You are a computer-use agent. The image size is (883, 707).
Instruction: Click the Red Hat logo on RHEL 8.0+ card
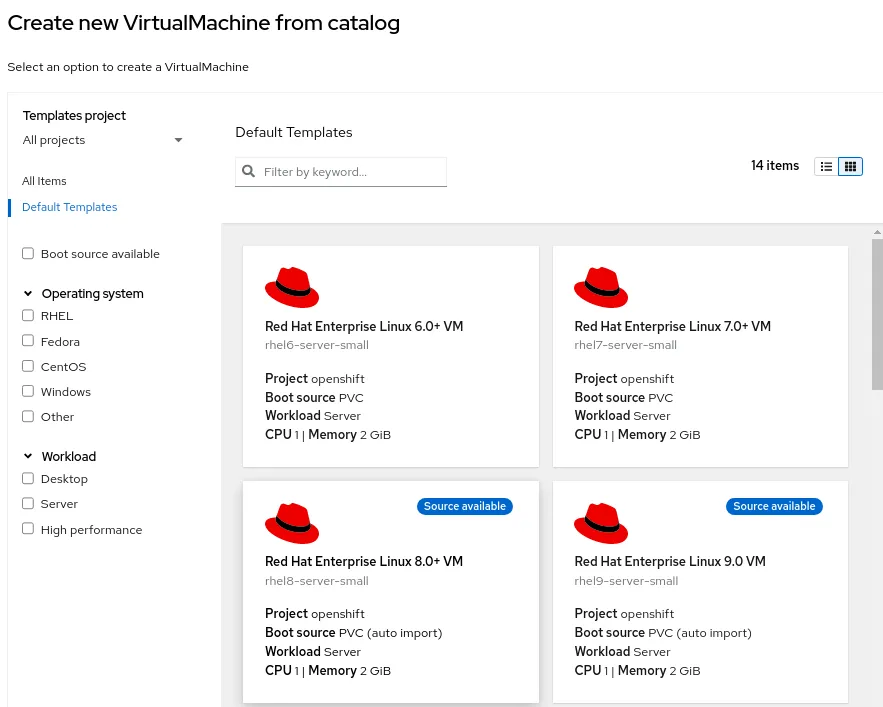coord(291,522)
